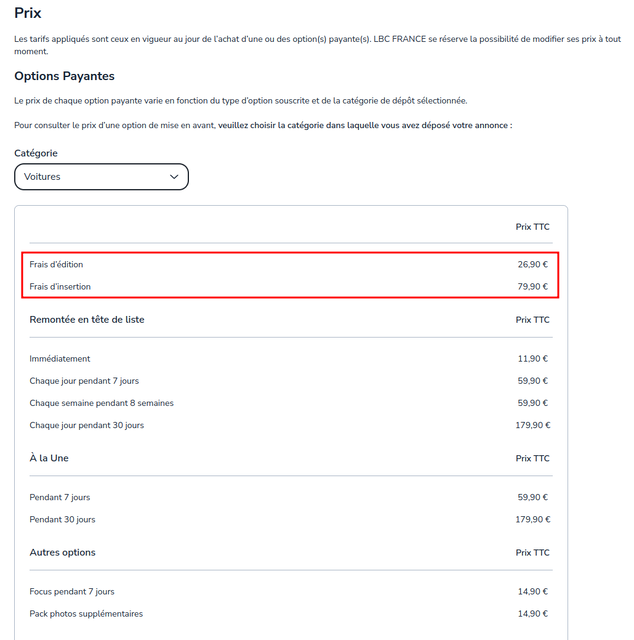Click the chevron arrow in category selector
Screen dimensions: 634x640
point(174,177)
